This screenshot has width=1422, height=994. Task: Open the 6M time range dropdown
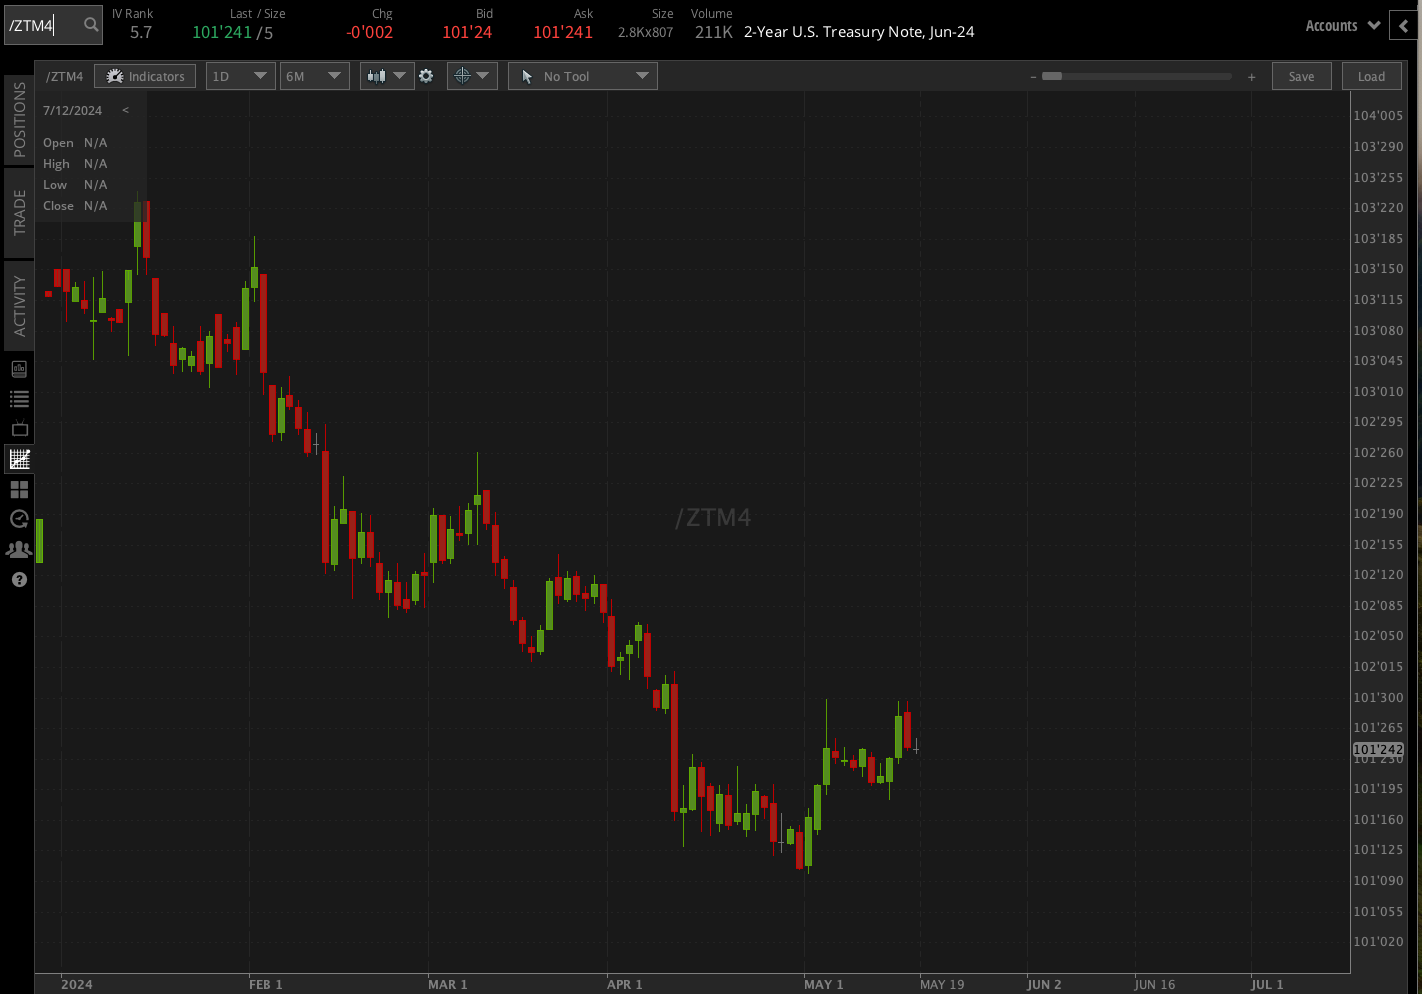(314, 76)
